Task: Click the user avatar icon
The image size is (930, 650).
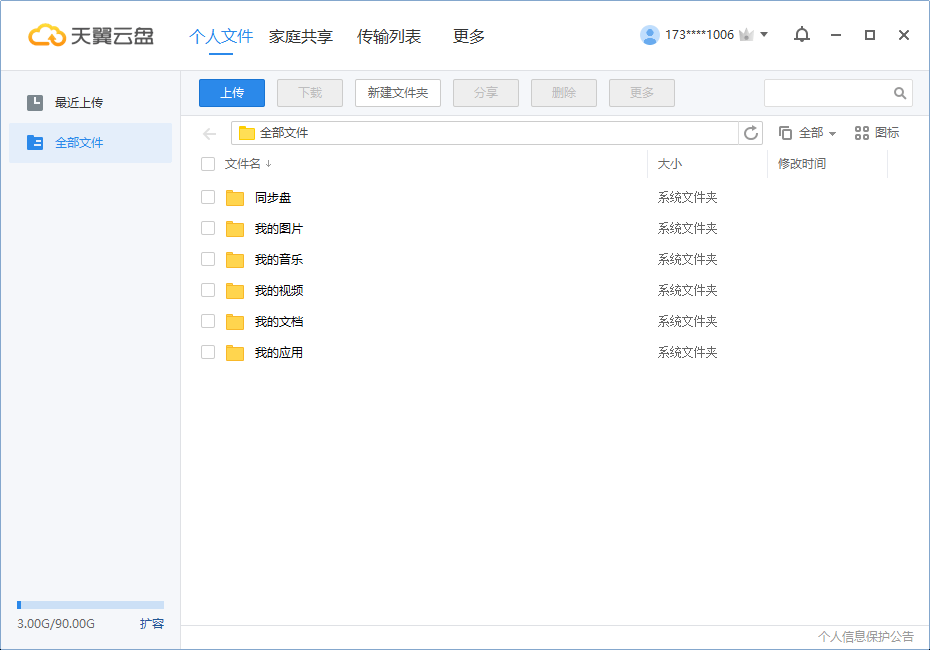Action: 649,34
